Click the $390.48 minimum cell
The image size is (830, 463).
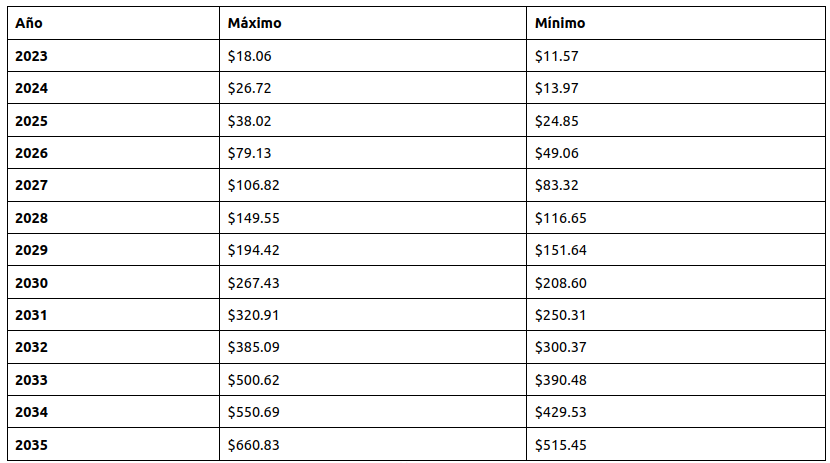click(561, 380)
